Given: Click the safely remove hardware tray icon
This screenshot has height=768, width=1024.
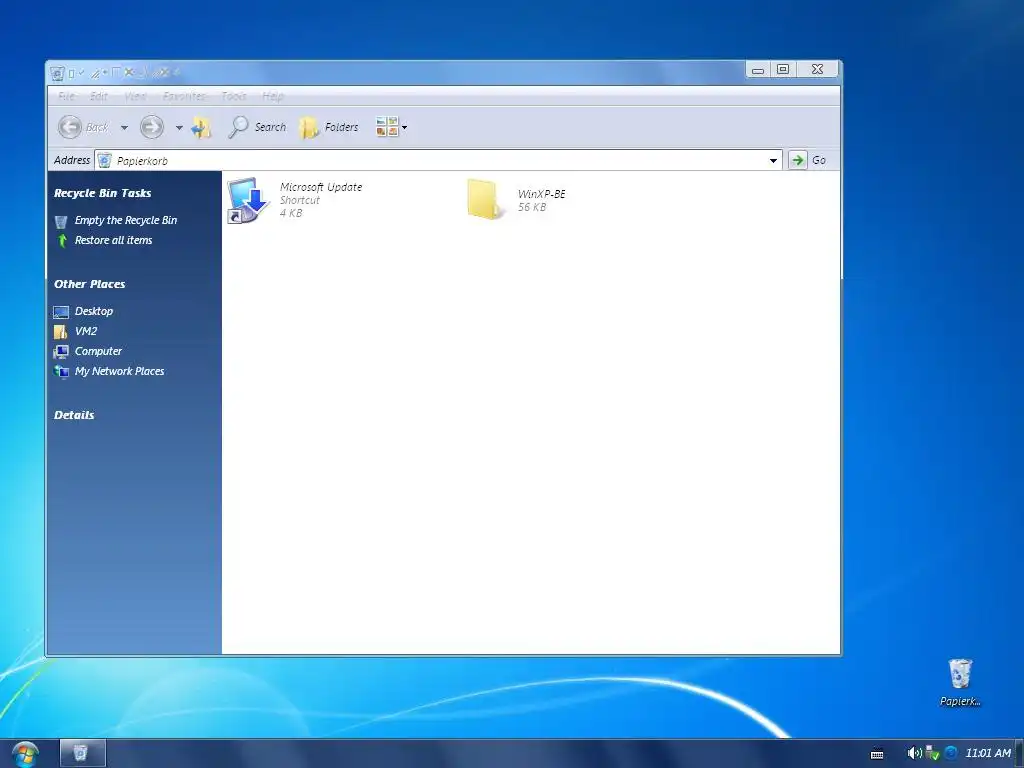Looking at the screenshot, I should (x=933, y=753).
